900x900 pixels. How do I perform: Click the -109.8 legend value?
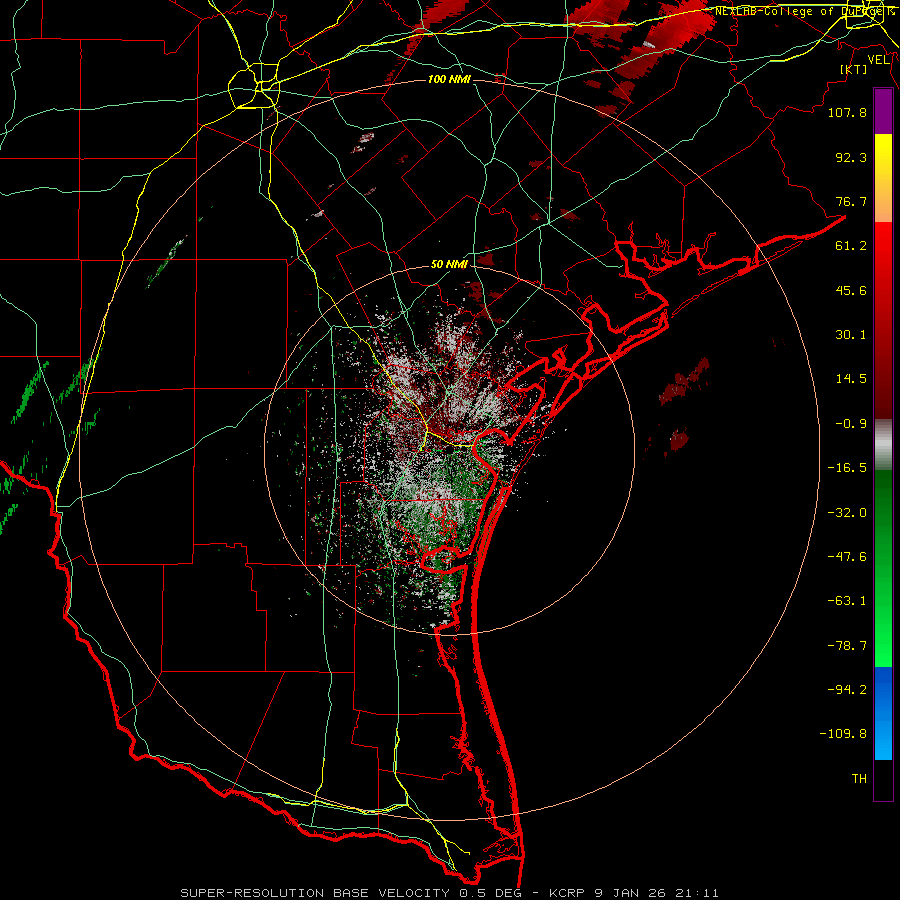coord(843,734)
